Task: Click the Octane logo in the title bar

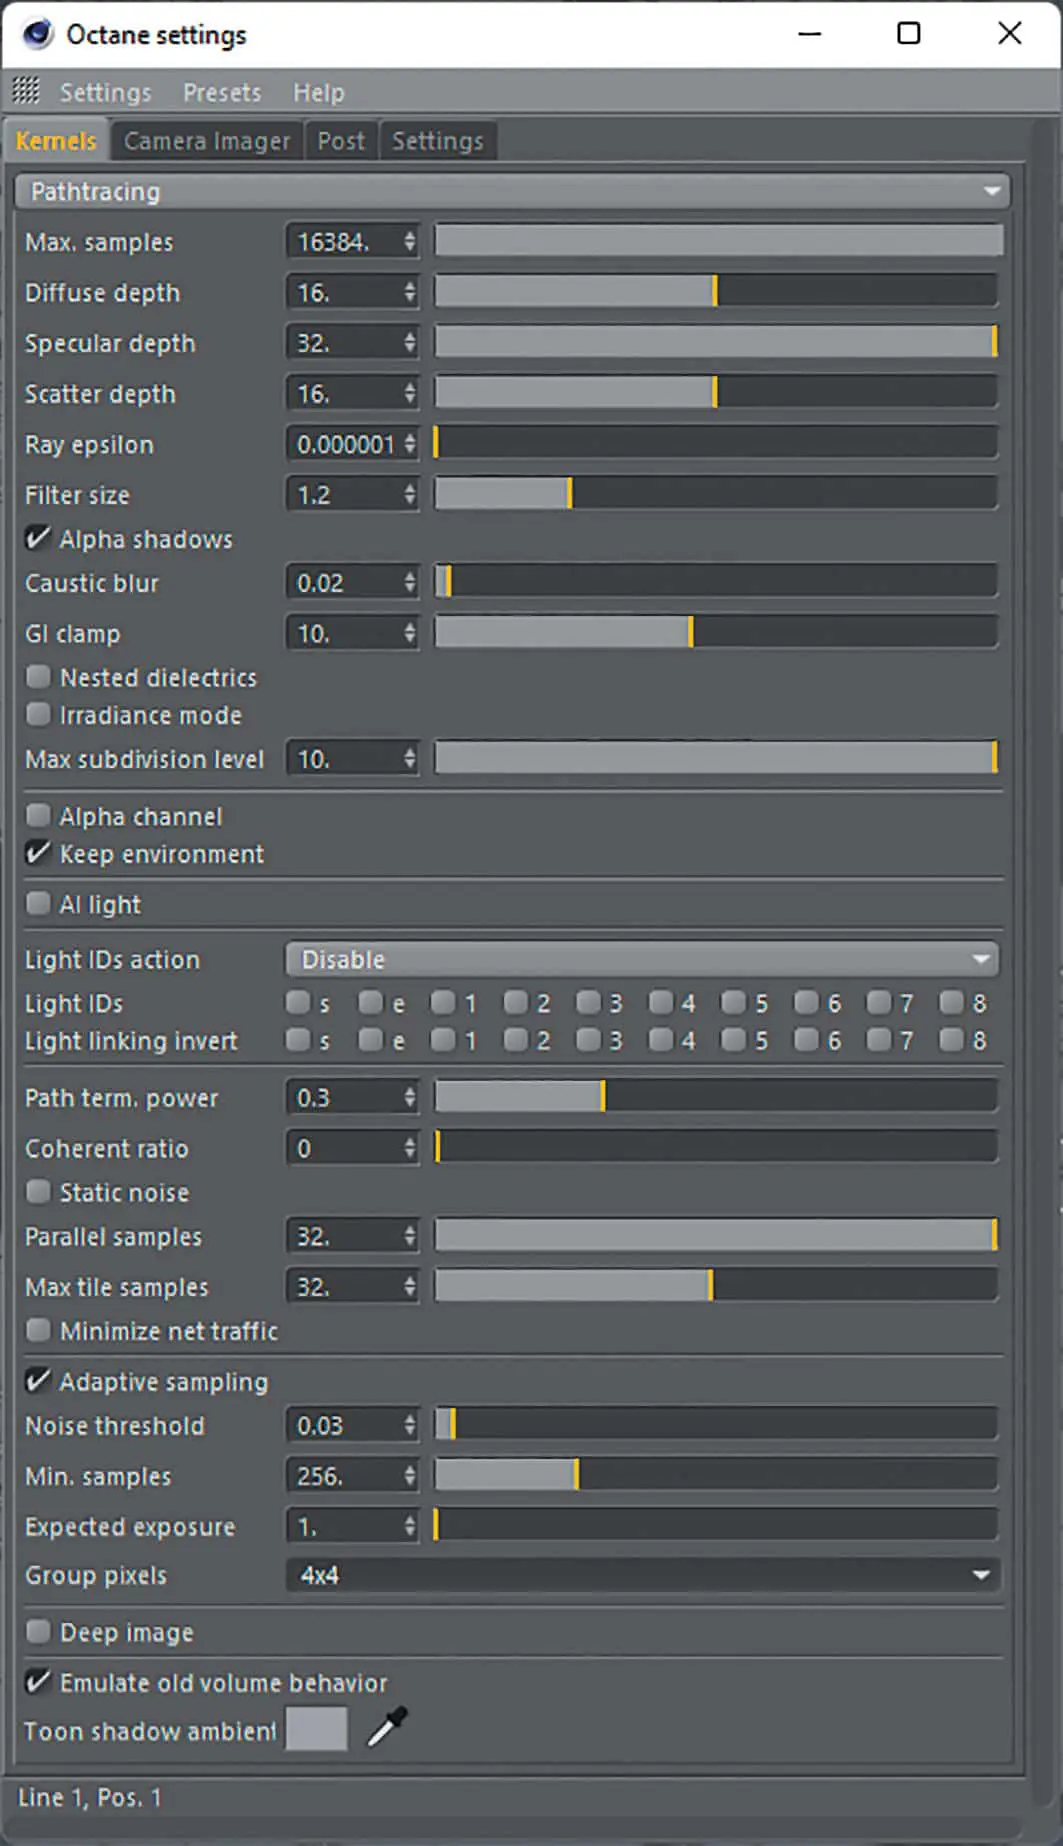Action: (37, 34)
